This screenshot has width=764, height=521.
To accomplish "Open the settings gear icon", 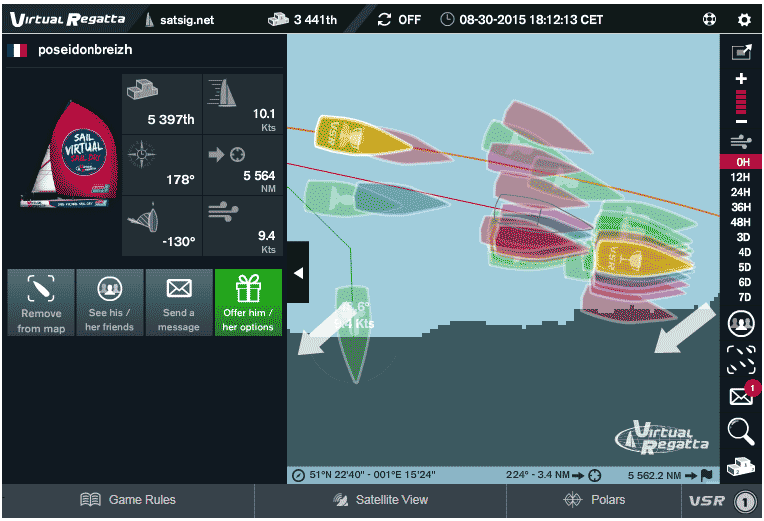I will pos(744,19).
